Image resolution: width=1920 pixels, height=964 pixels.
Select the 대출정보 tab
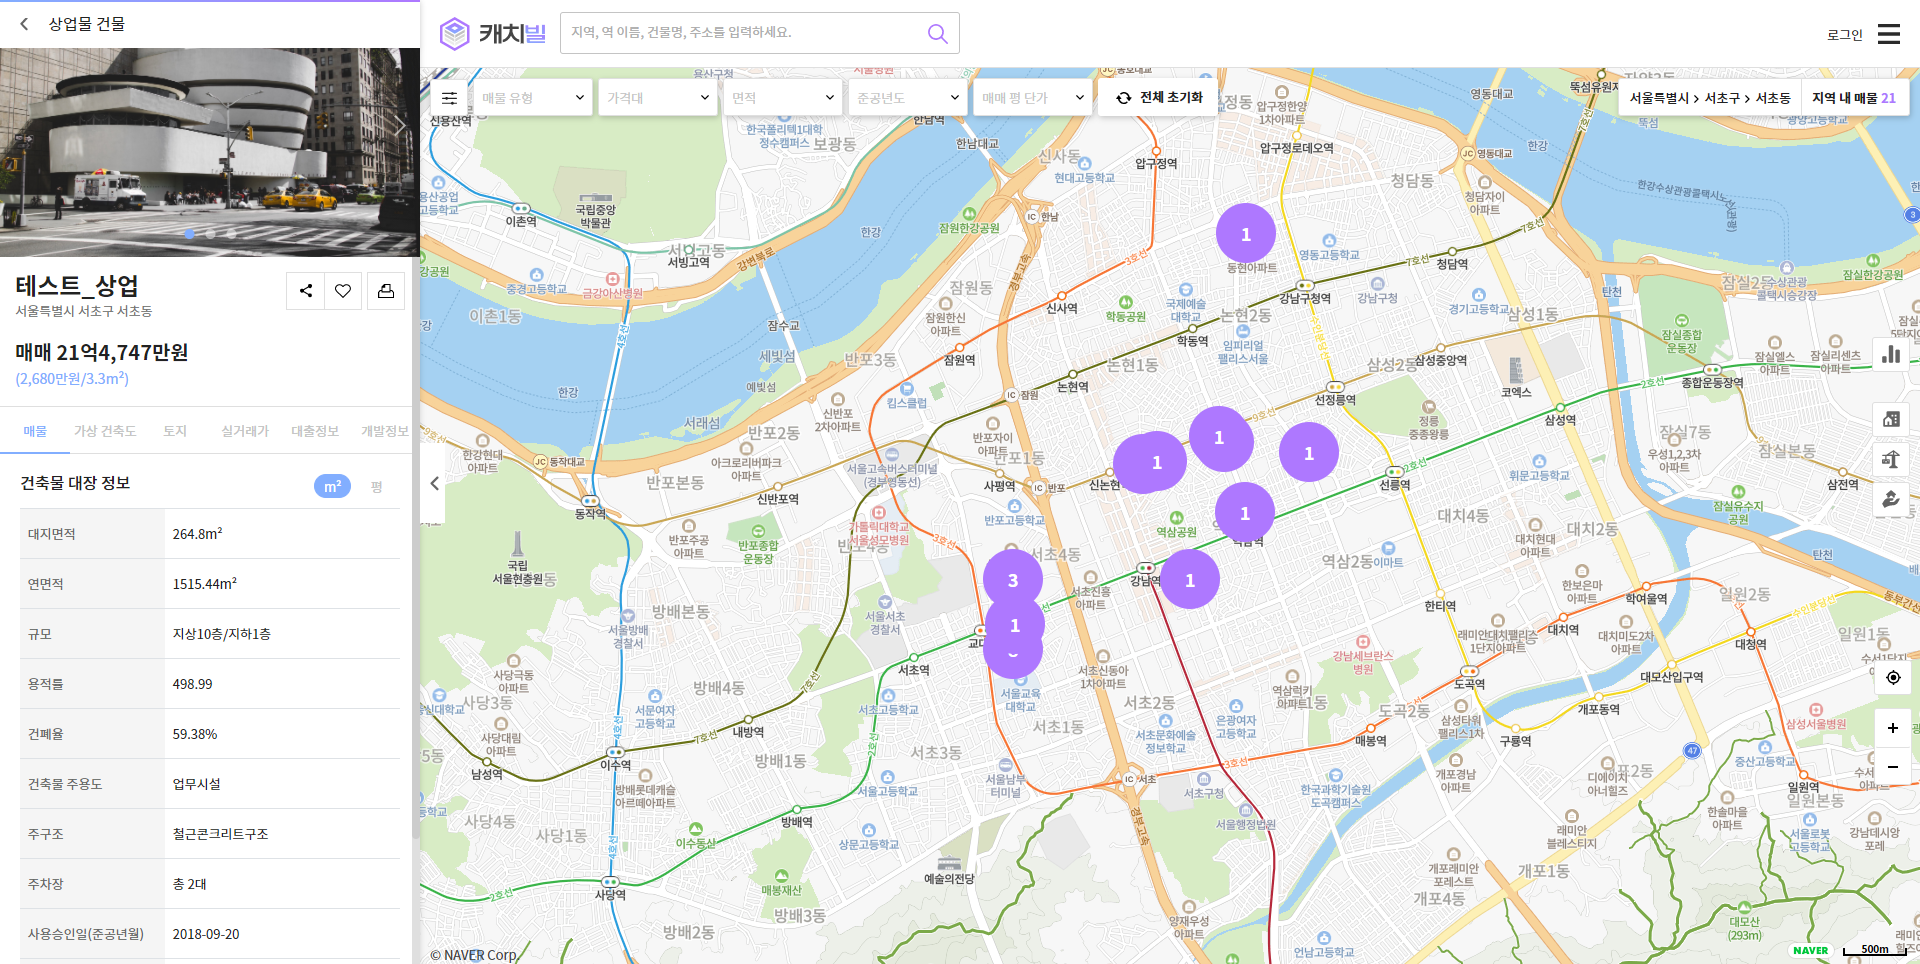pyautogui.click(x=315, y=431)
